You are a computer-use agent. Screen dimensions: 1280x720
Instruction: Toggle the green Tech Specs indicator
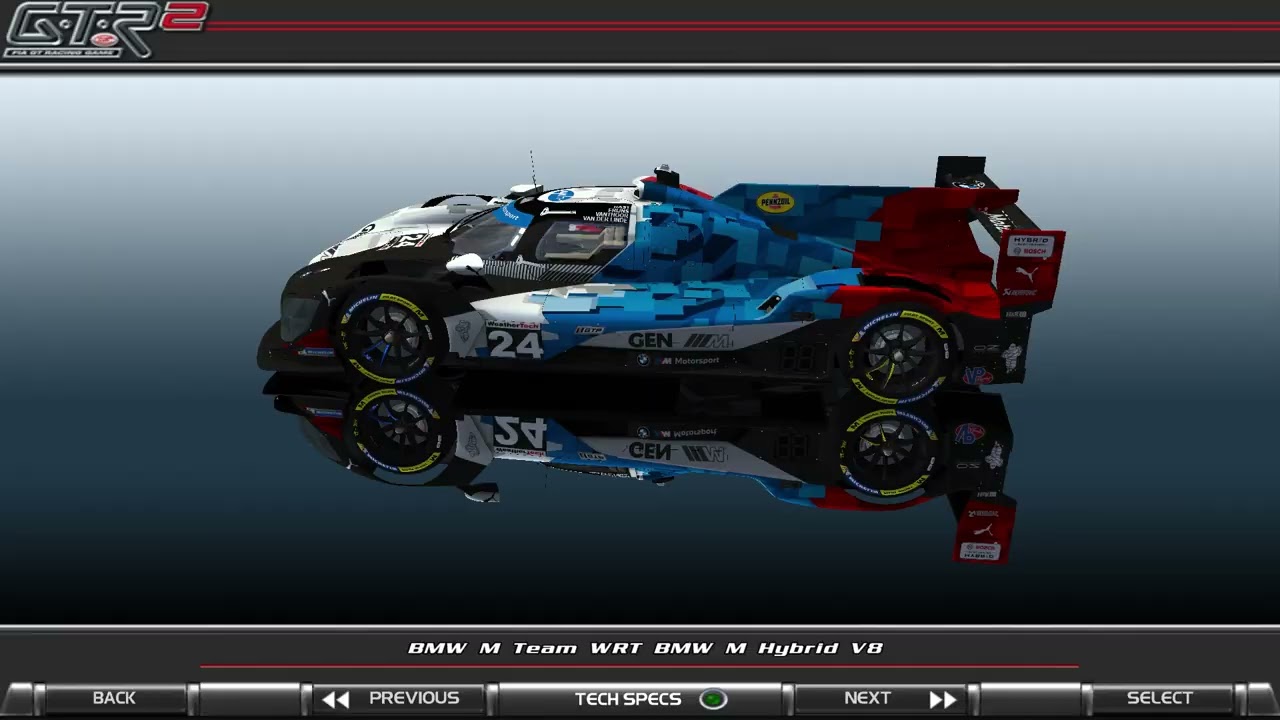[x=713, y=699]
